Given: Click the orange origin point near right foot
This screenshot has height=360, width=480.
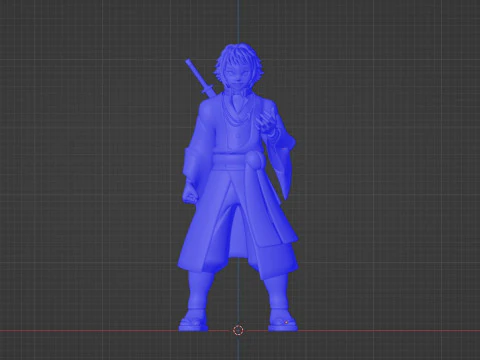Looking at the screenshot, I should click(286, 322).
